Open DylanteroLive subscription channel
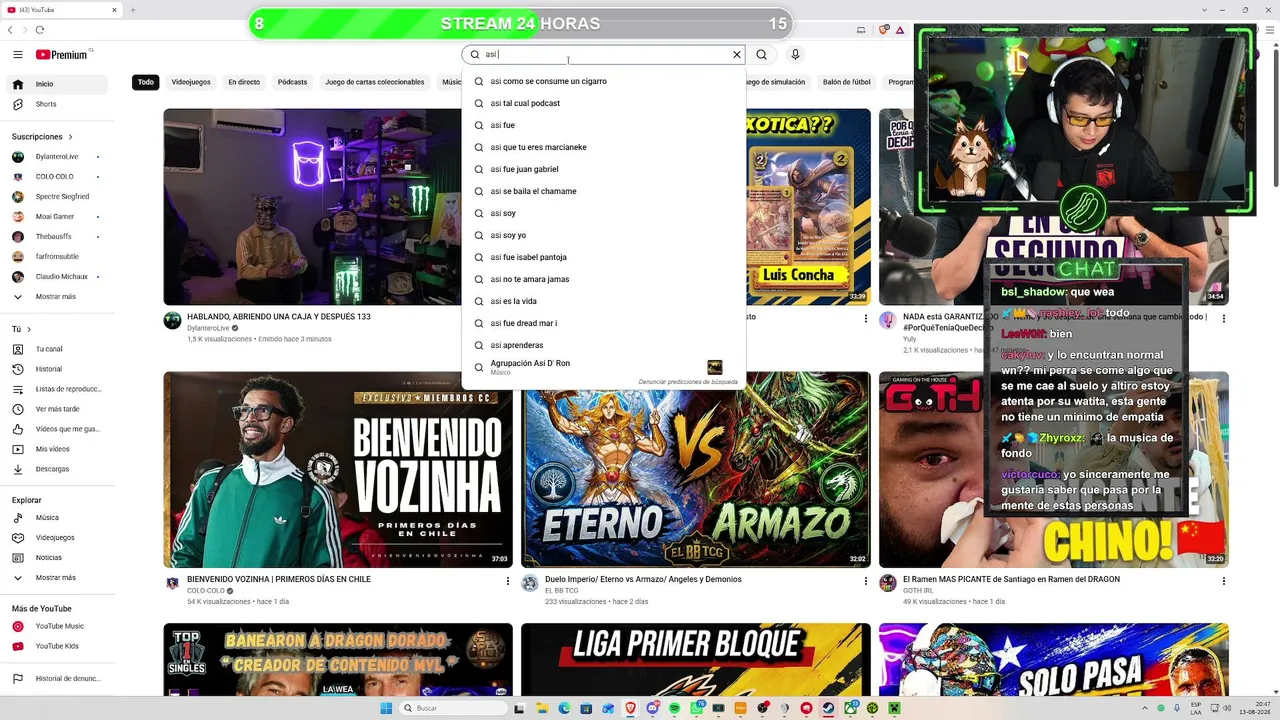The height and width of the screenshot is (720, 1280). 57,157
